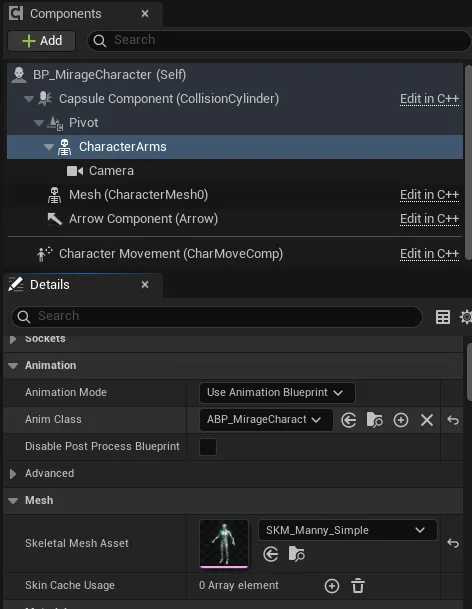Open Details settings gear icon

point(466,317)
